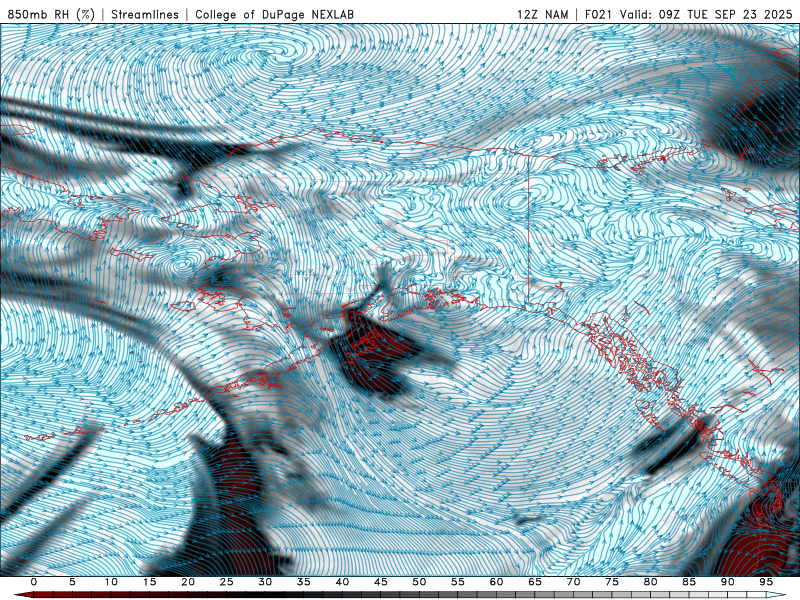Screen dimensions: 800x600
Task: Click the 15 value on the RH scale
Action: click(x=149, y=582)
